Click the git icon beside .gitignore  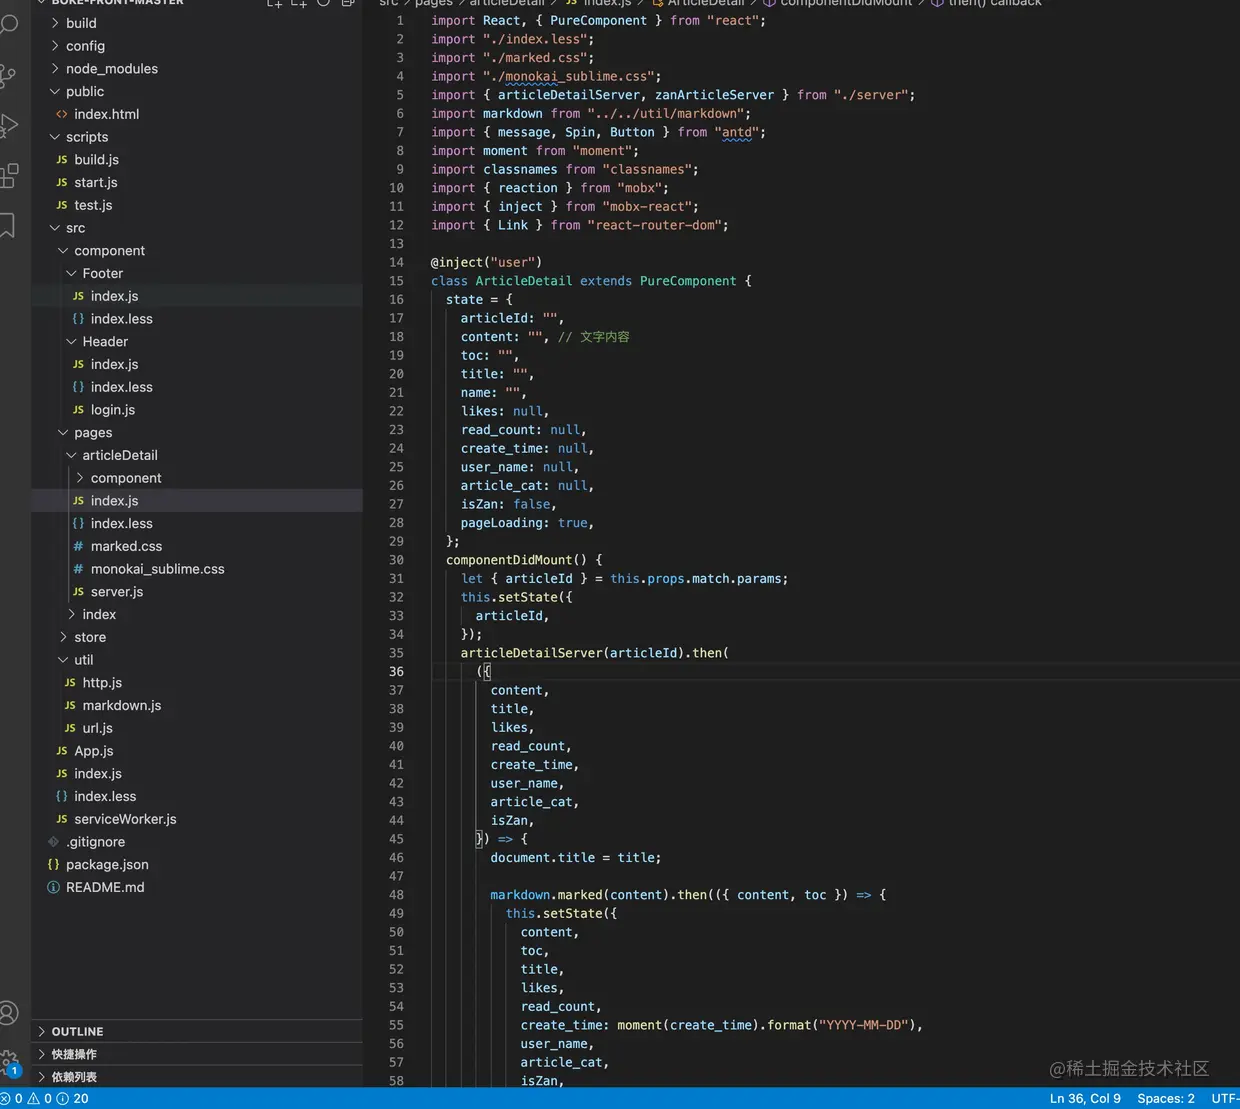click(54, 842)
